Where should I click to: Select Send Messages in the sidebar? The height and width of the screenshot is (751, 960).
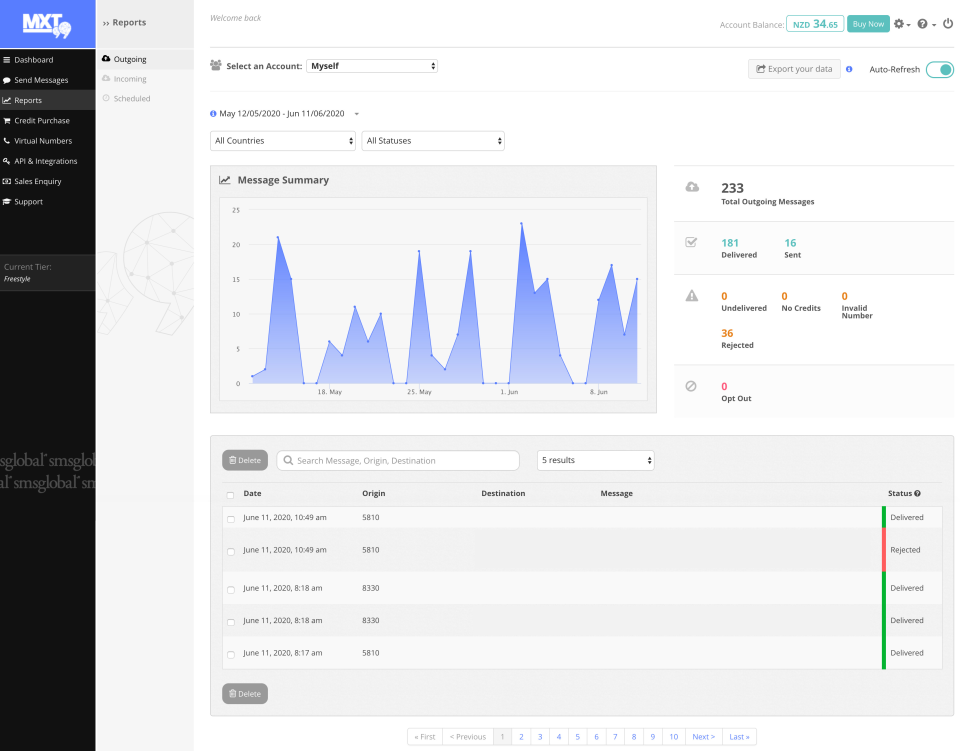point(43,80)
